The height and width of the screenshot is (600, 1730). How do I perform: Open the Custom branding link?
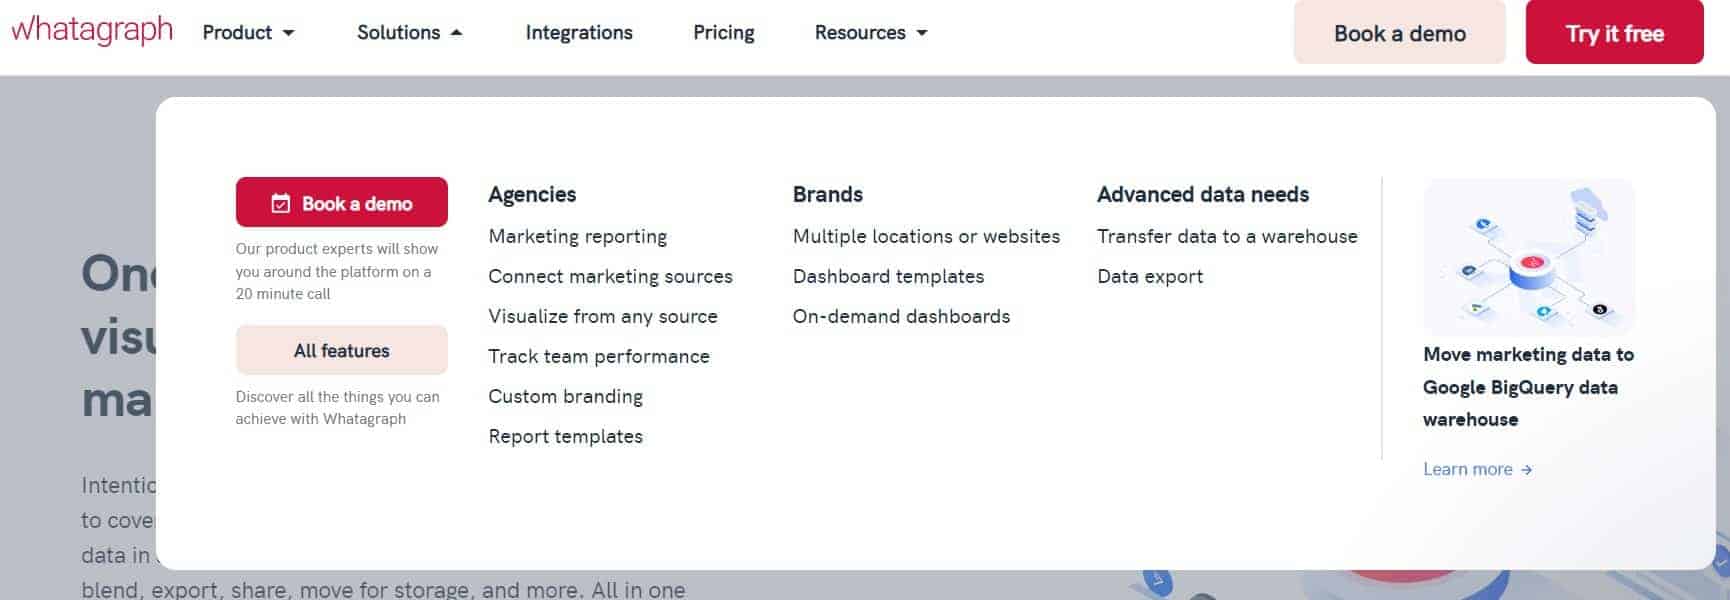(565, 396)
